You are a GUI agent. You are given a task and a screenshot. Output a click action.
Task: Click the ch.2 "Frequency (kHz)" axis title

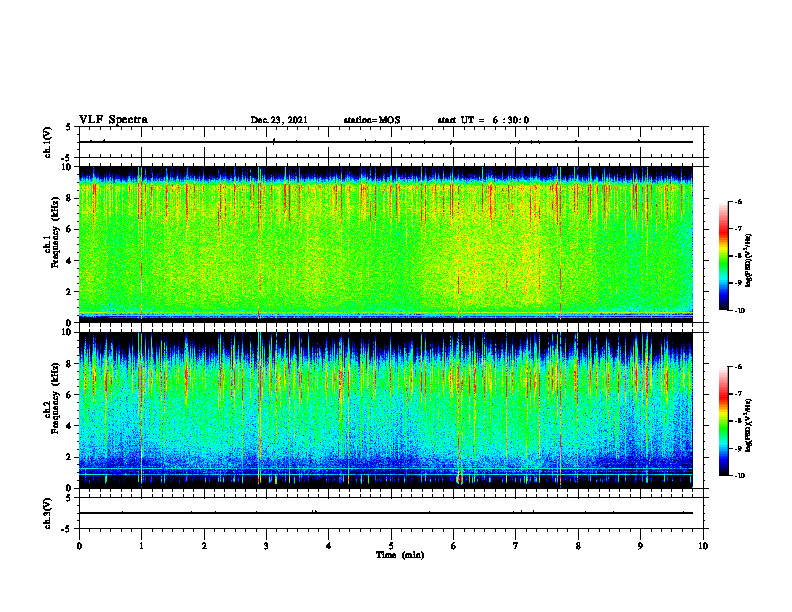click(55, 398)
